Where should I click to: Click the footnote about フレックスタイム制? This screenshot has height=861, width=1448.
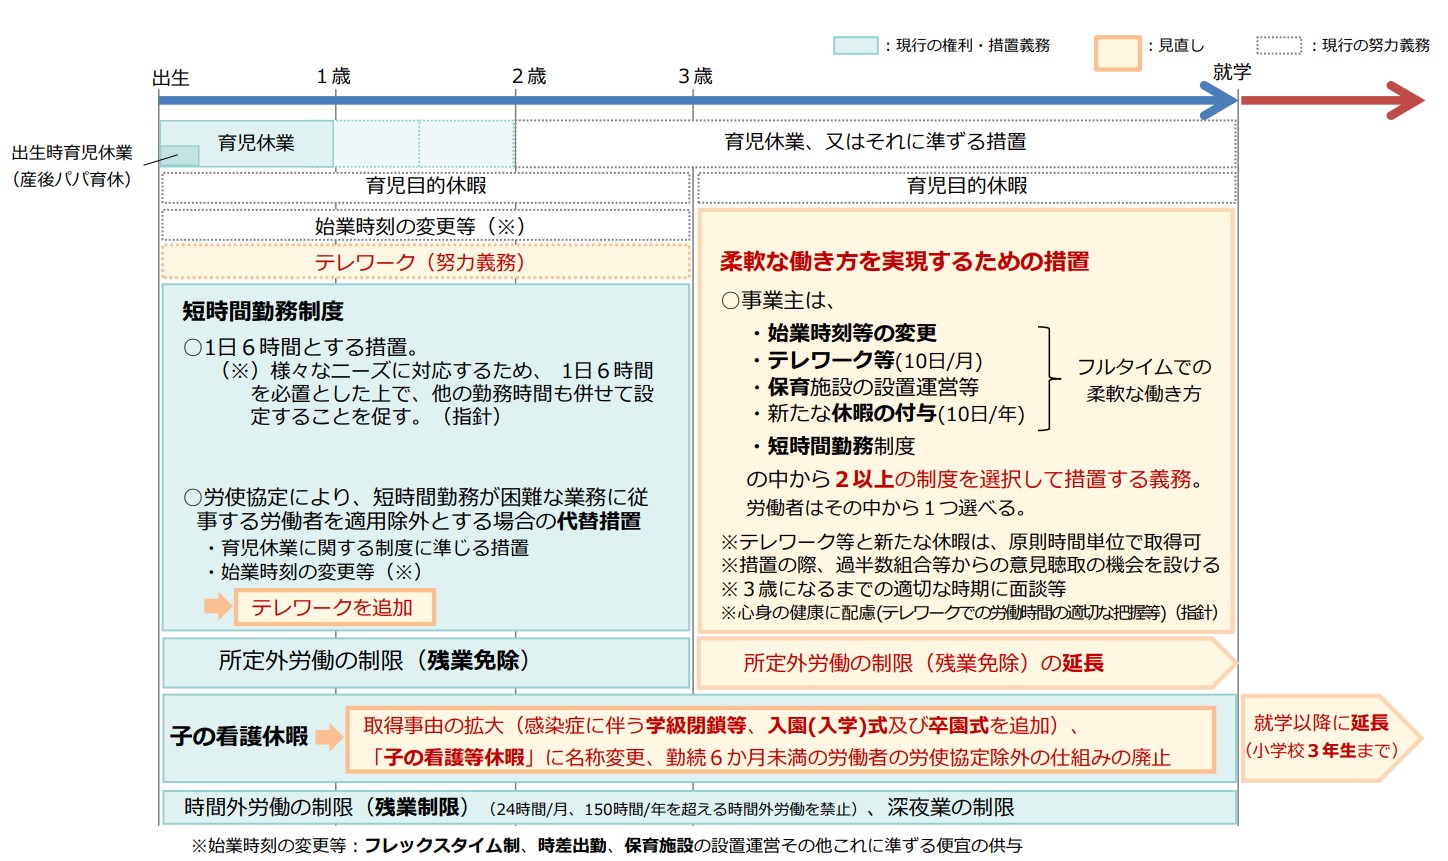(x=606, y=846)
